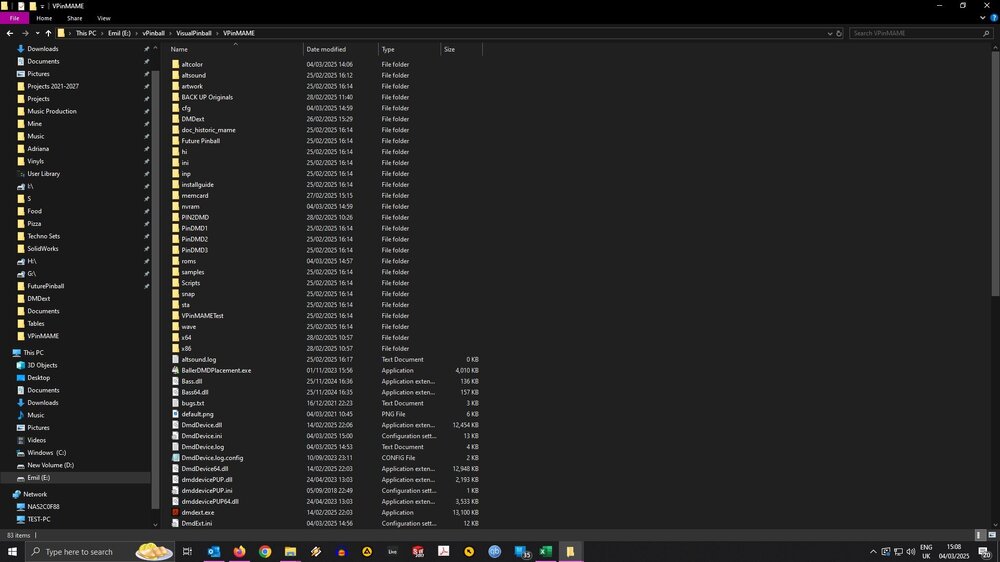
Task: Show hidden system tray icons
Action: pos(873,552)
